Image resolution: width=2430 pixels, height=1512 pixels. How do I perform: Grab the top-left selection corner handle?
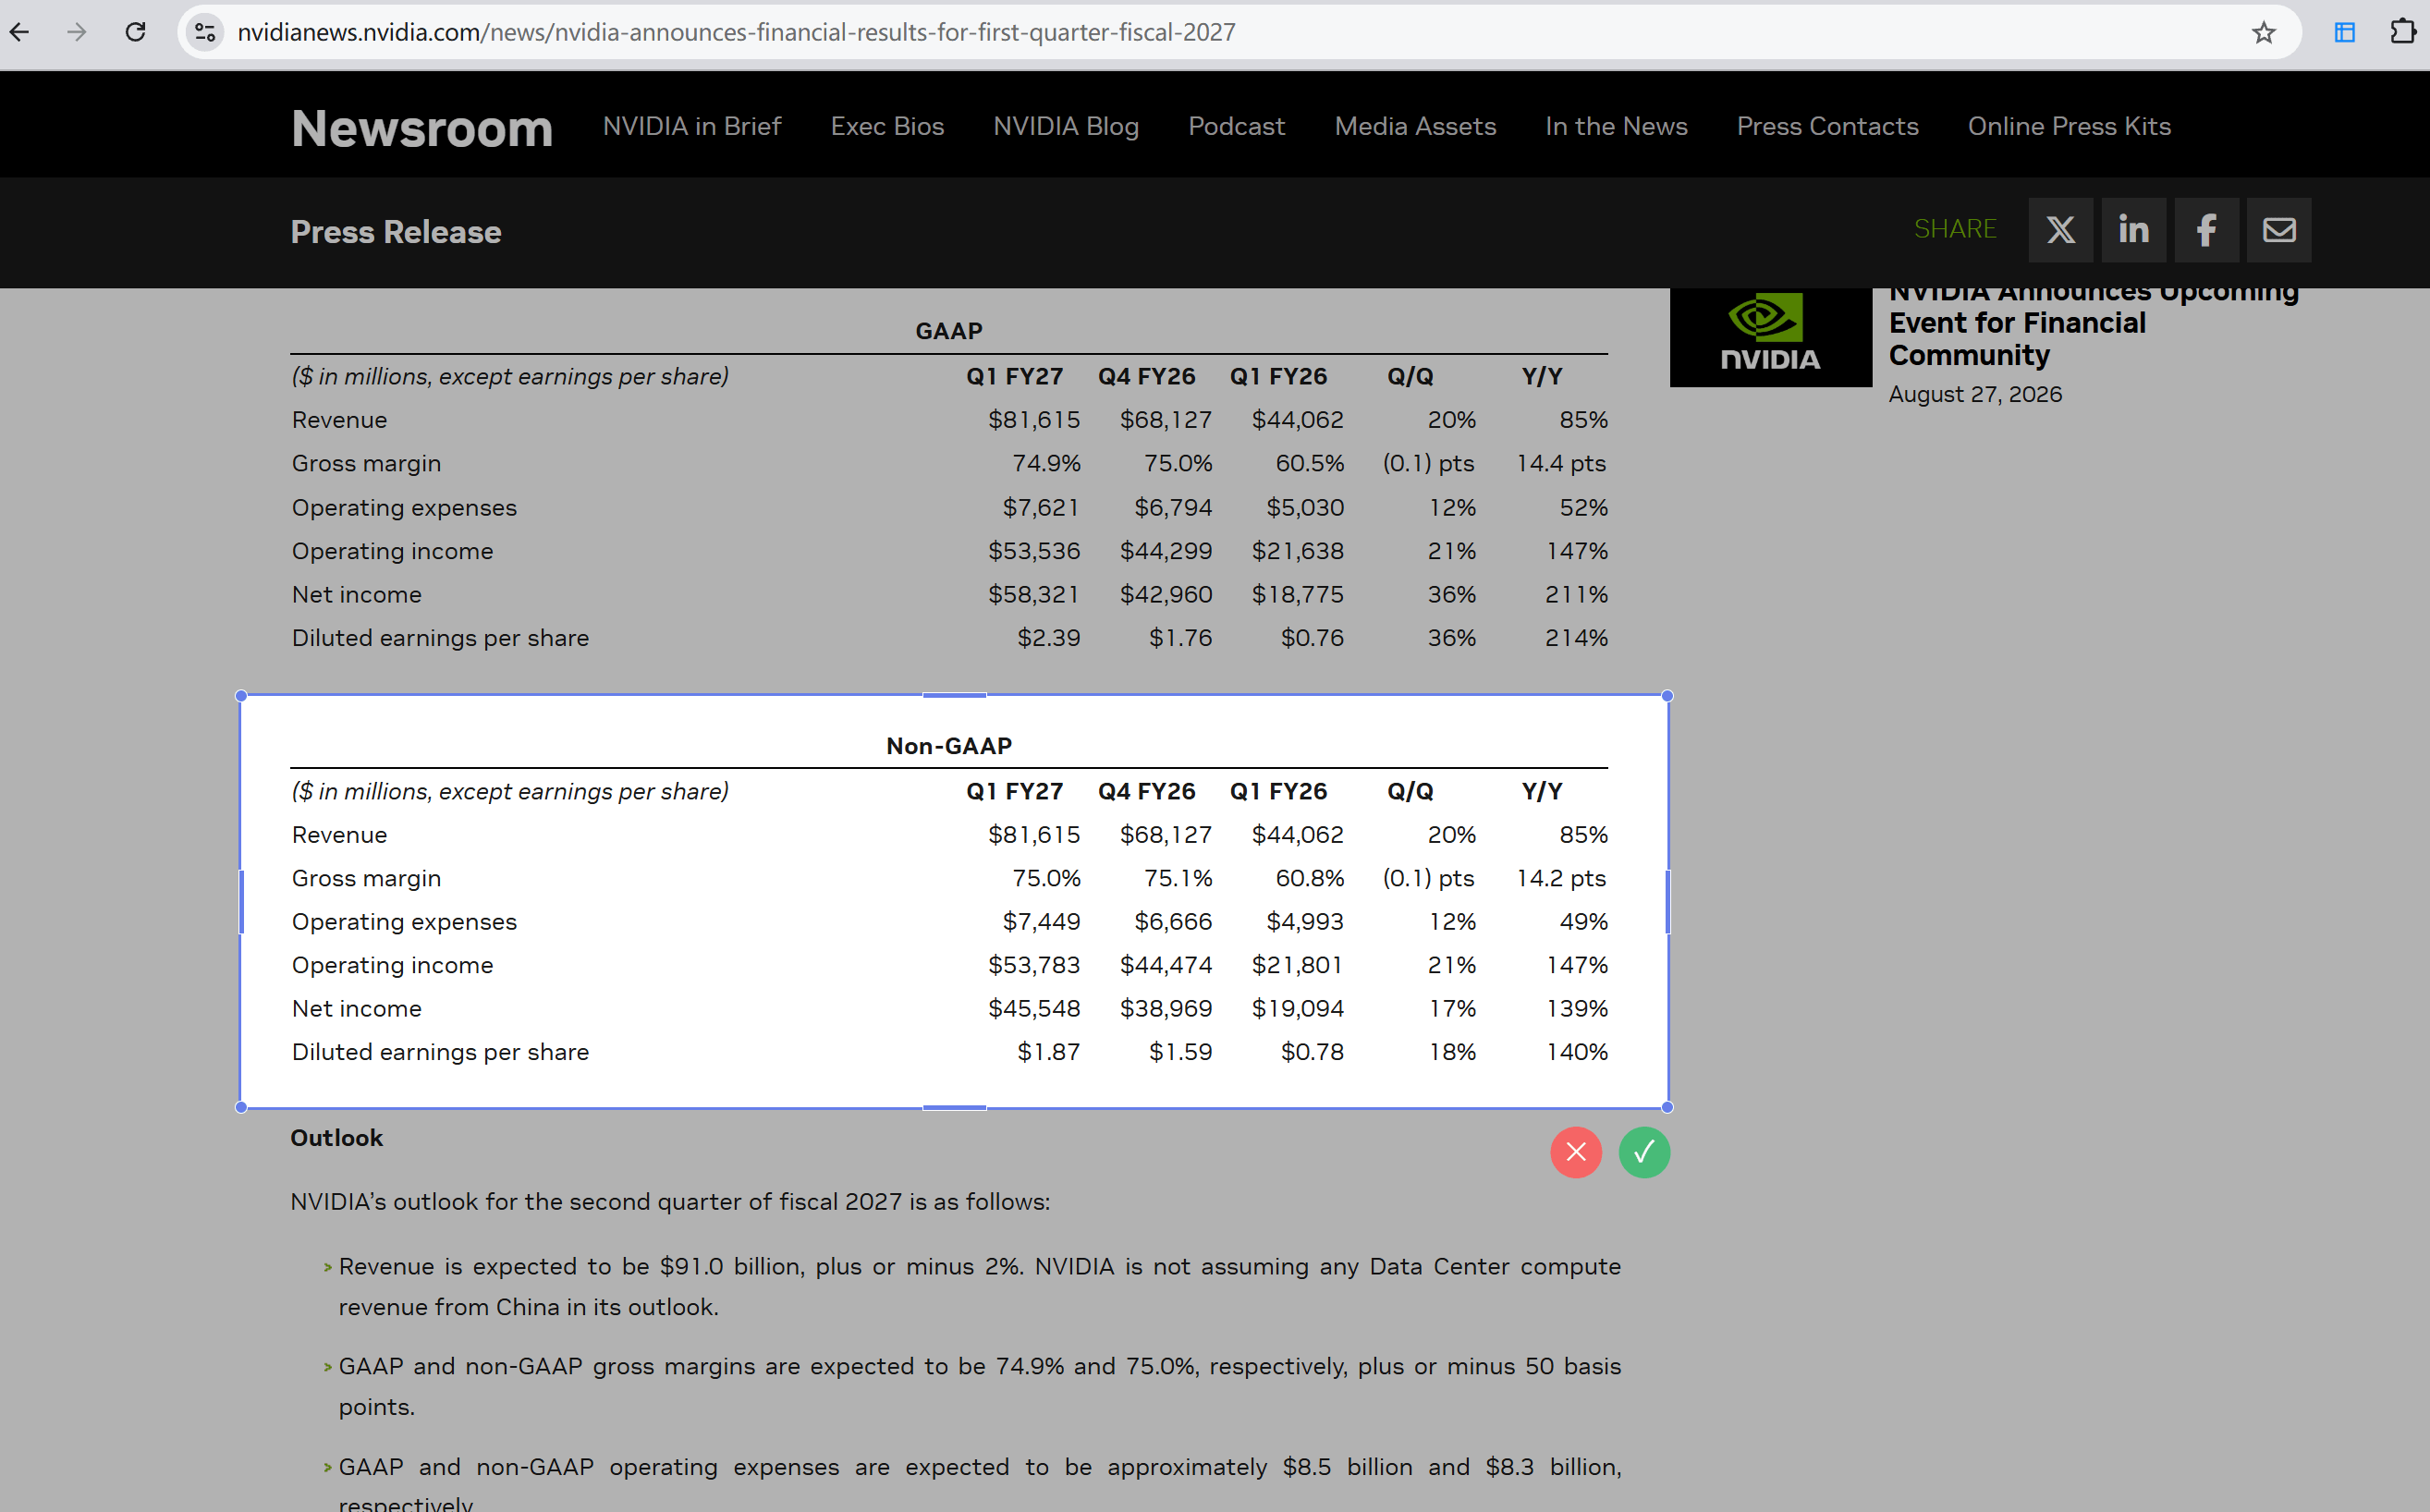(241, 695)
